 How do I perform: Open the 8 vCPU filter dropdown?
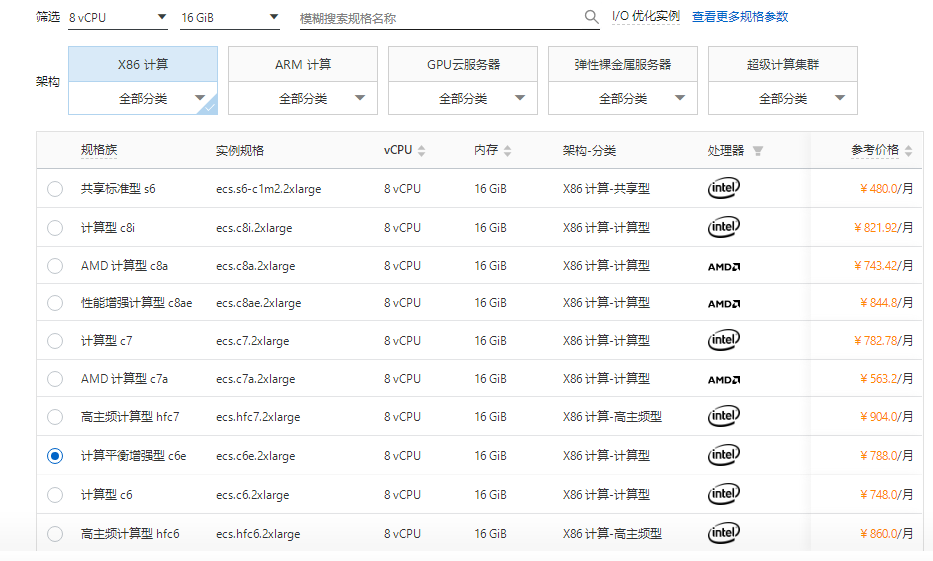click(x=118, y=18)
